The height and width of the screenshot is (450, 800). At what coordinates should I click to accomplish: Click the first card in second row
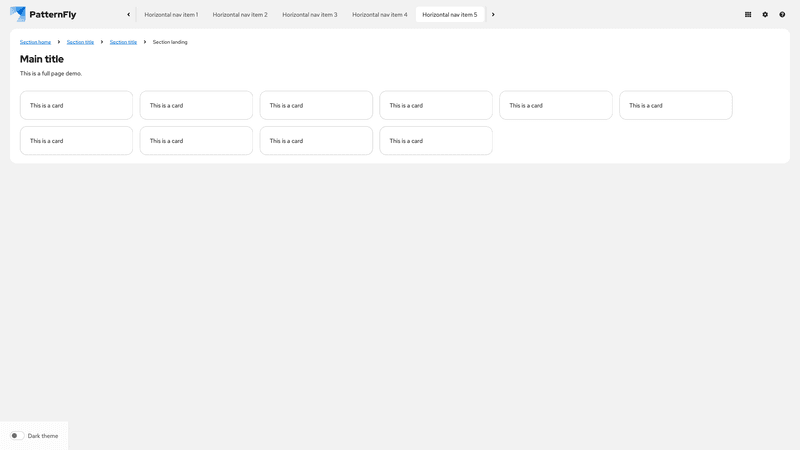click(x=76, y=141)
